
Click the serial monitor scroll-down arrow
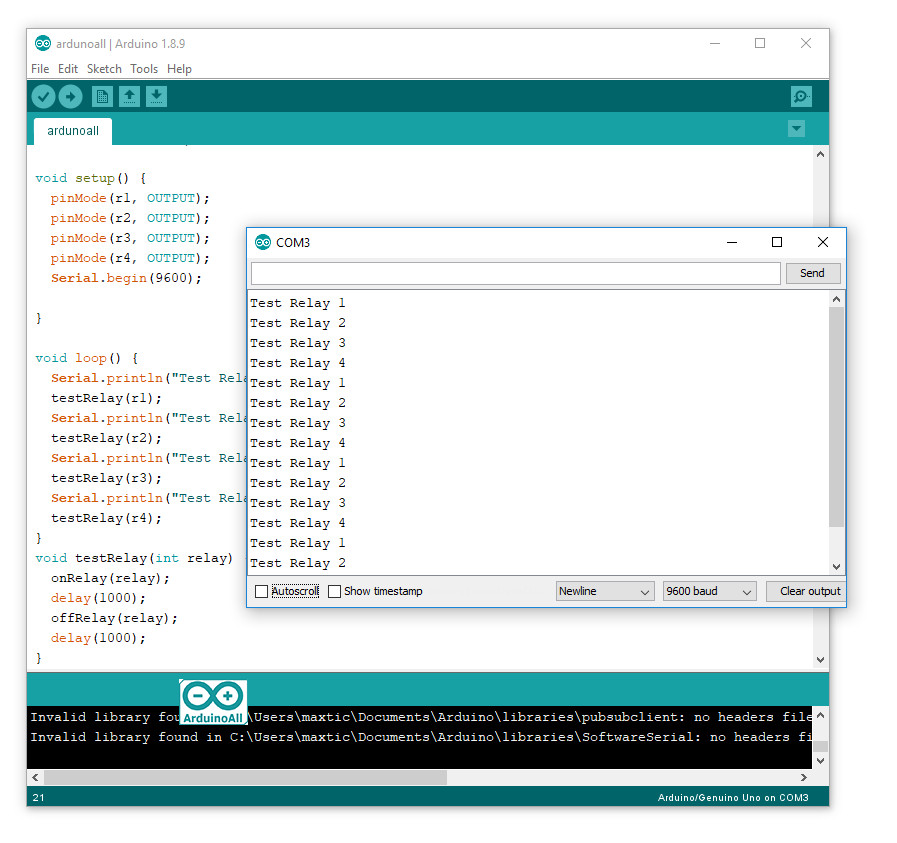pyautogui.click(x=836, y=567)
